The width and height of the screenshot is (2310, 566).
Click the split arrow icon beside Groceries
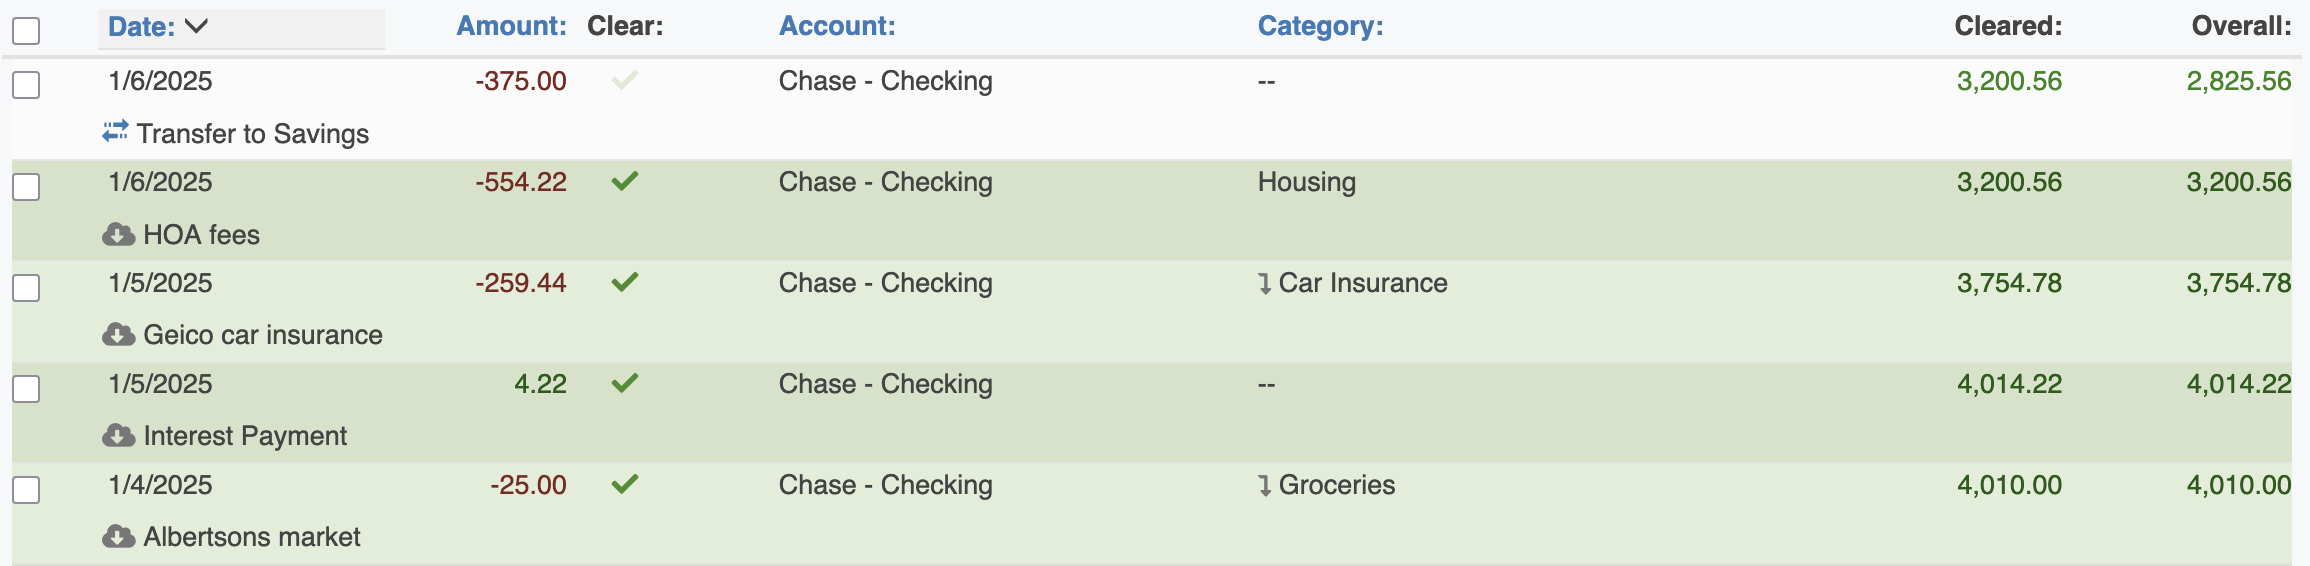1265,486
